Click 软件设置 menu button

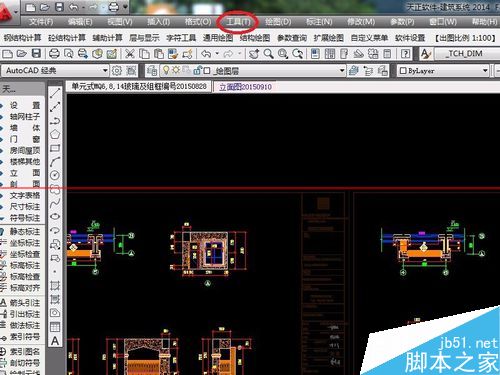coord(410,38)
